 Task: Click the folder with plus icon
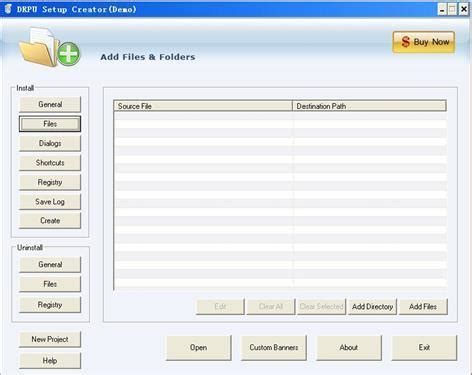49,47
